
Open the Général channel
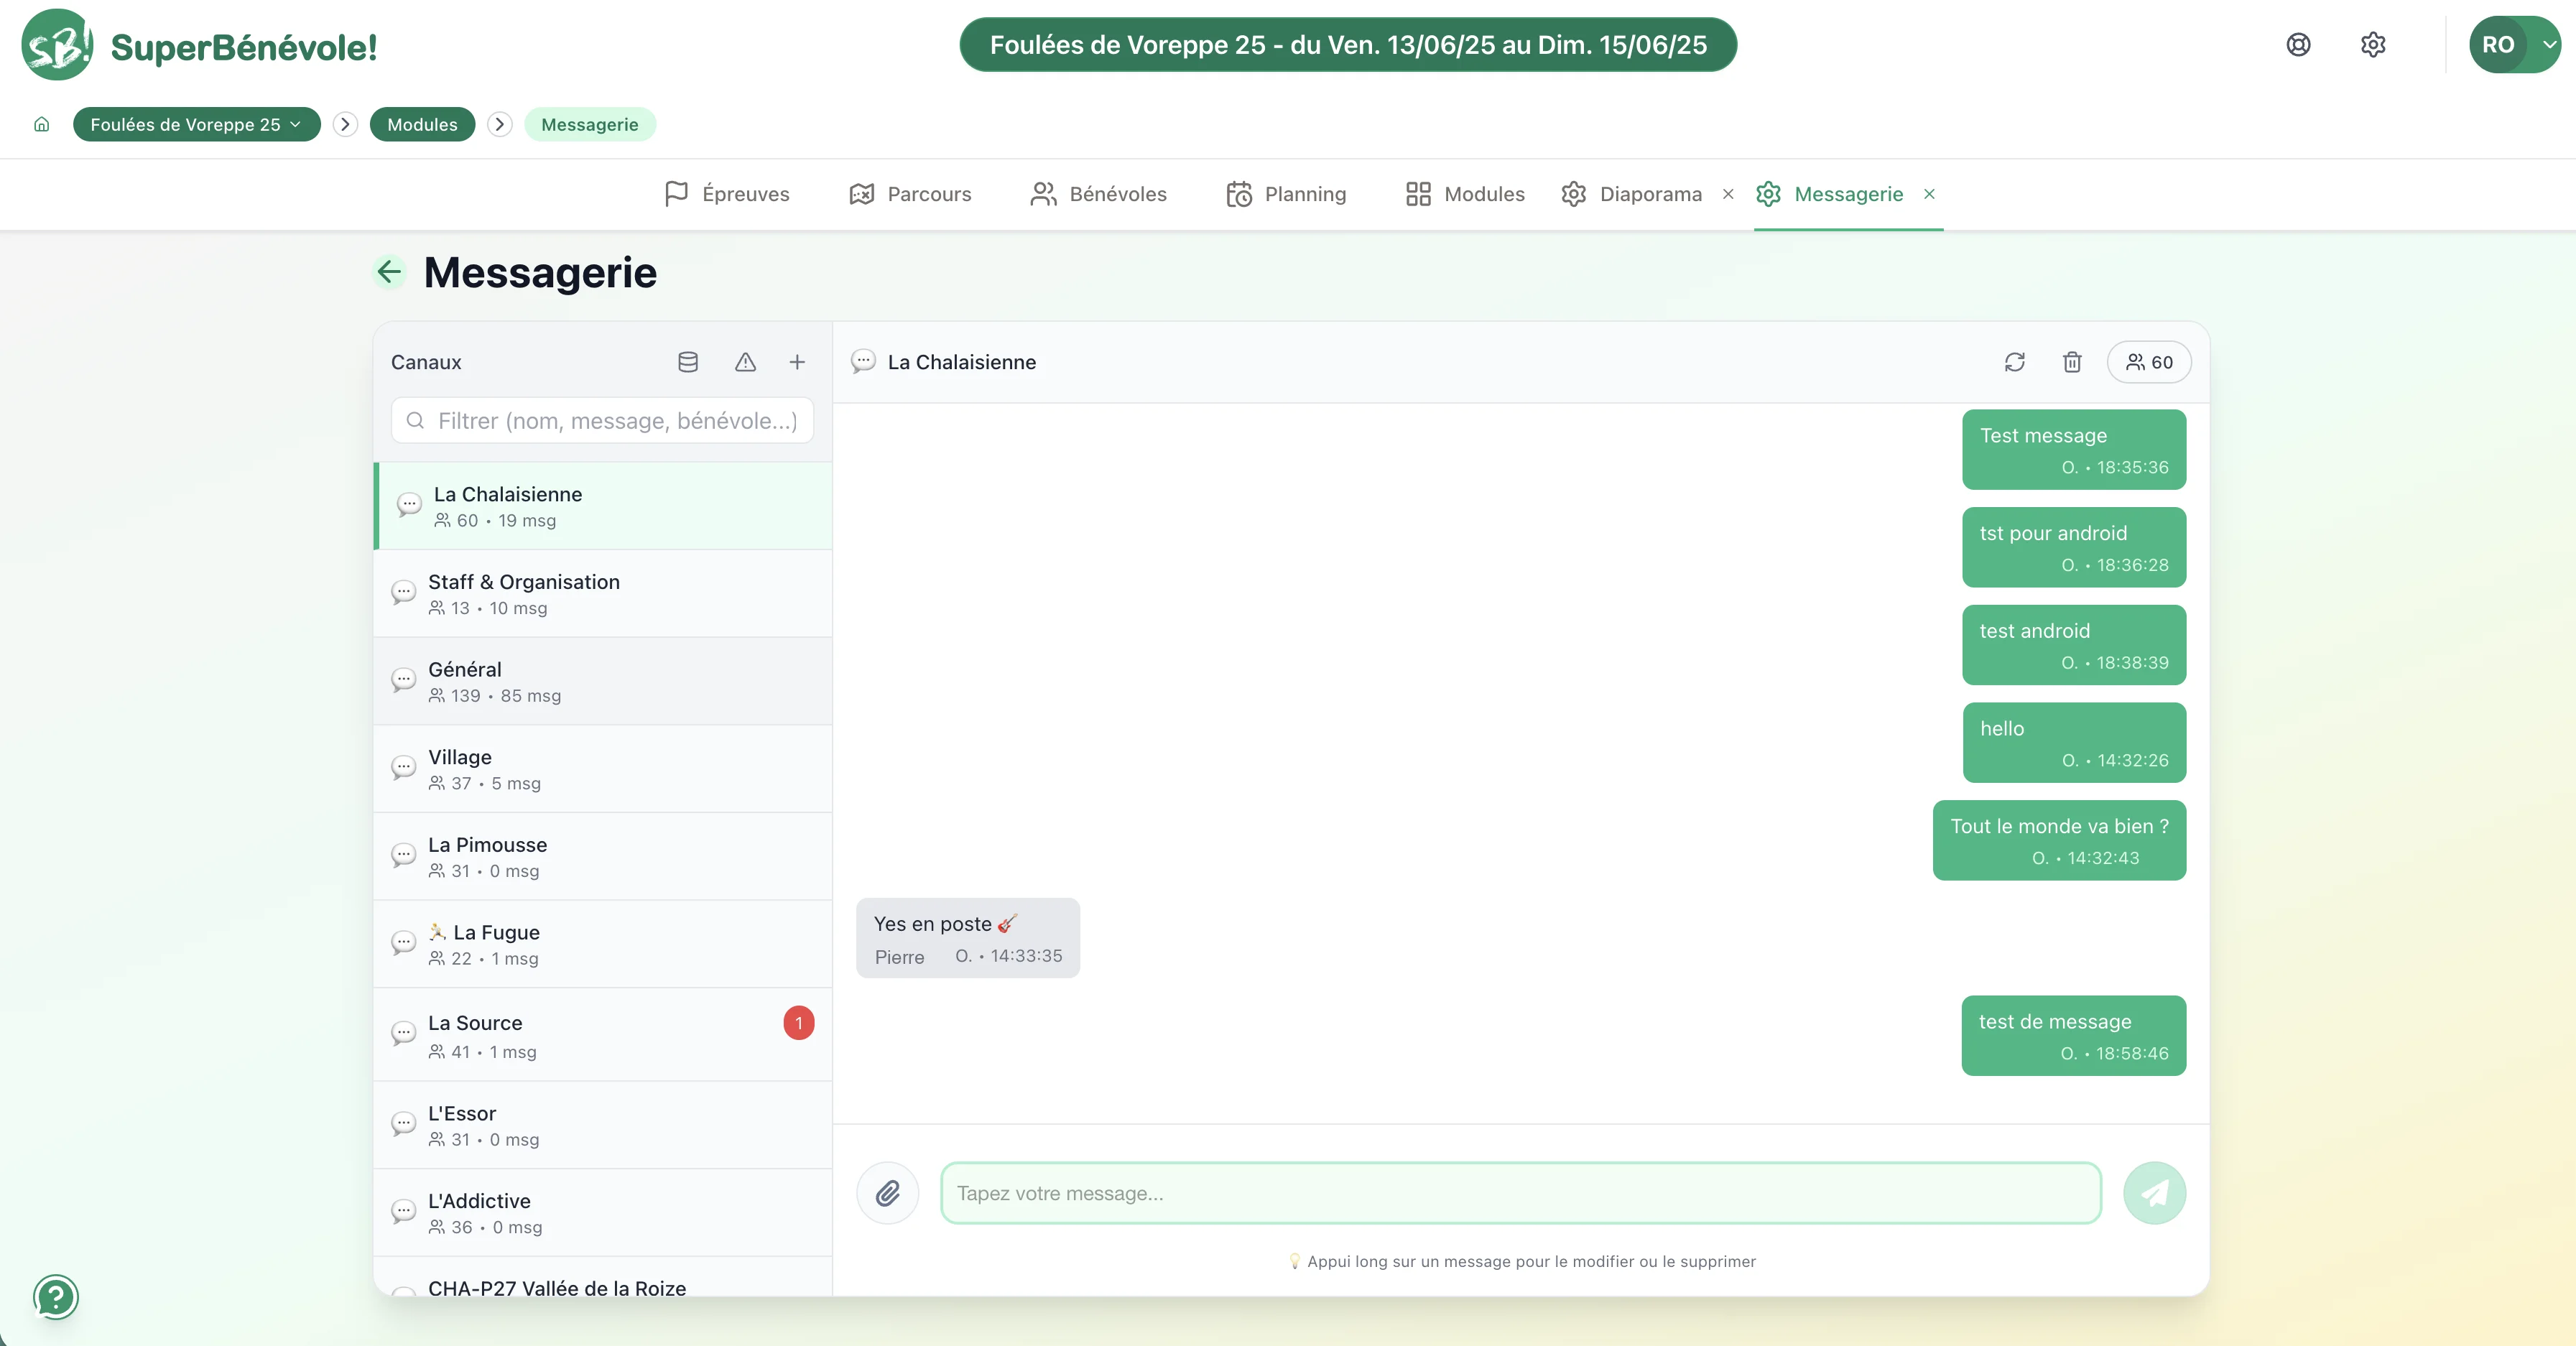603,681
